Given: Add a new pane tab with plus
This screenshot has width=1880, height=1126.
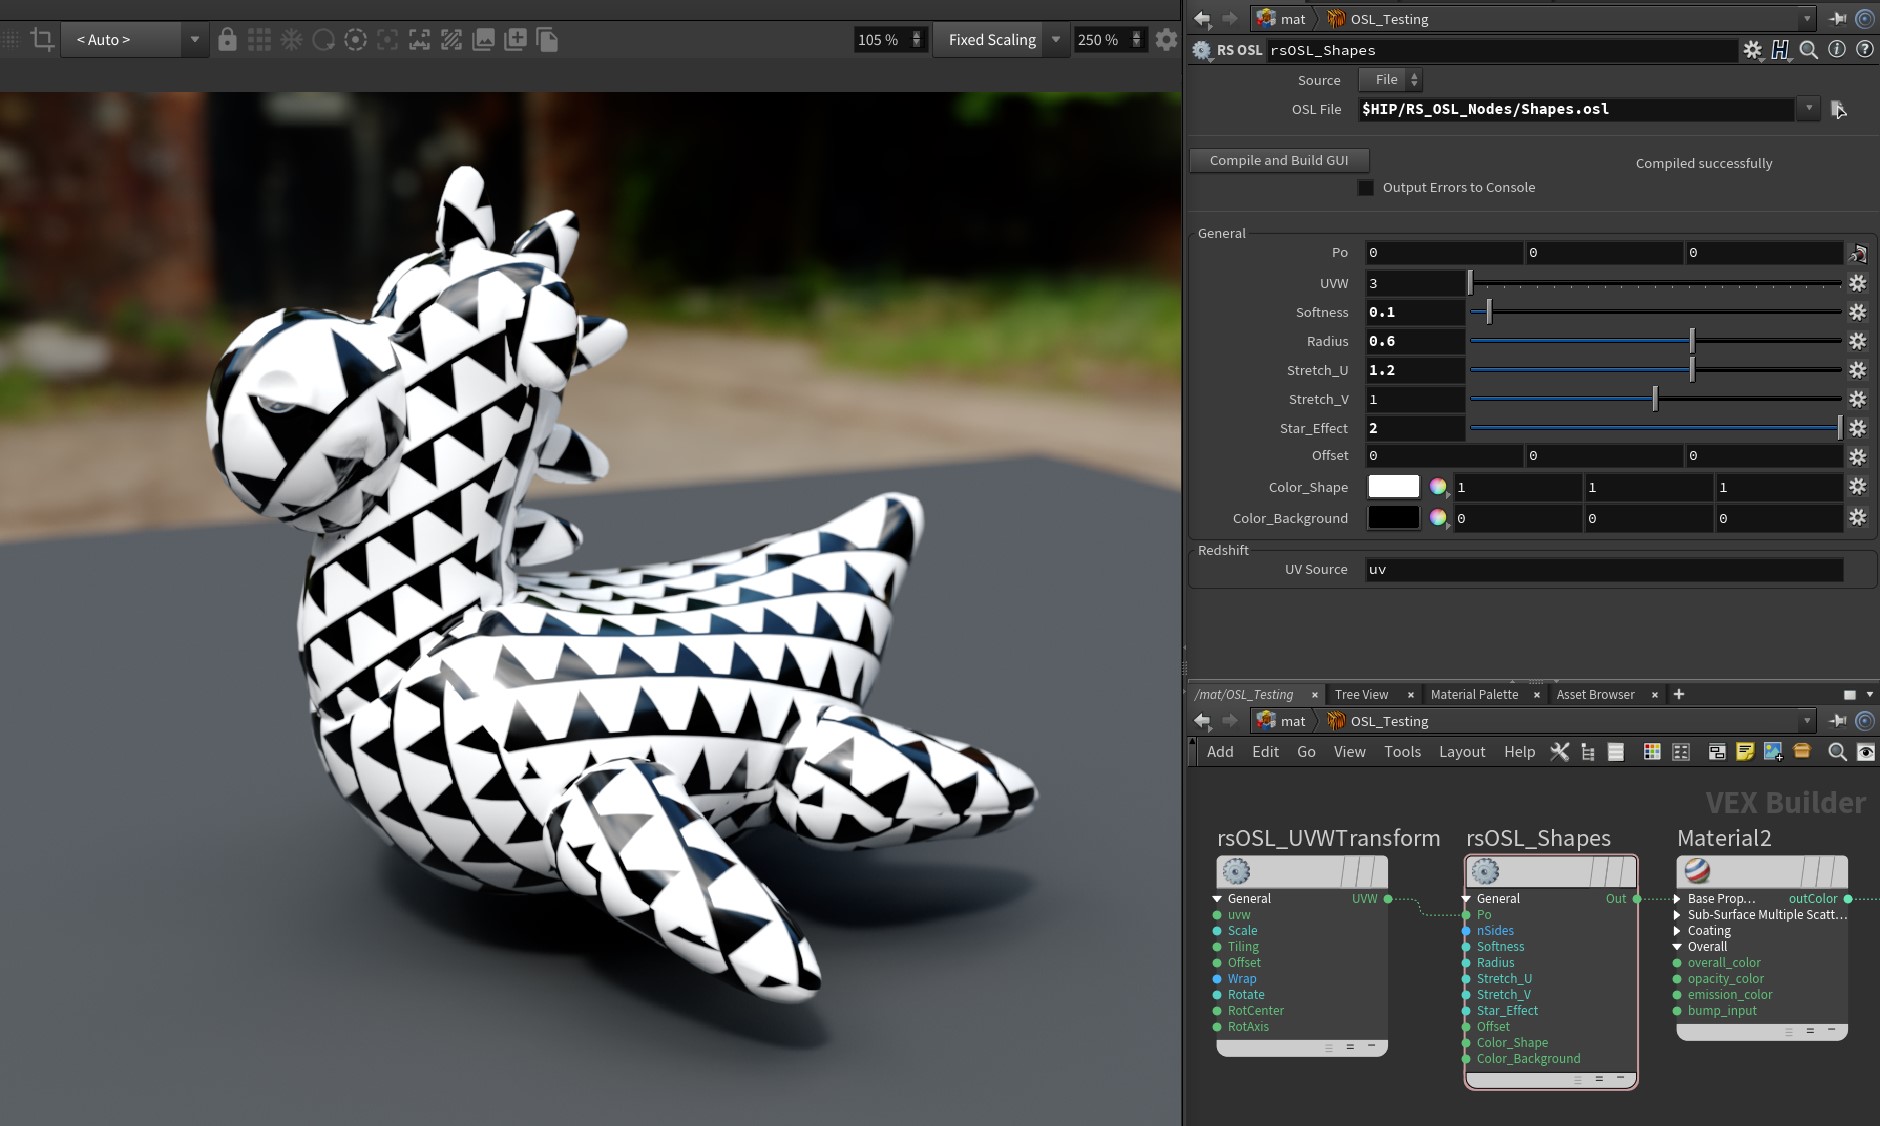Looking at the screenshot, I should pos(1679,694).
